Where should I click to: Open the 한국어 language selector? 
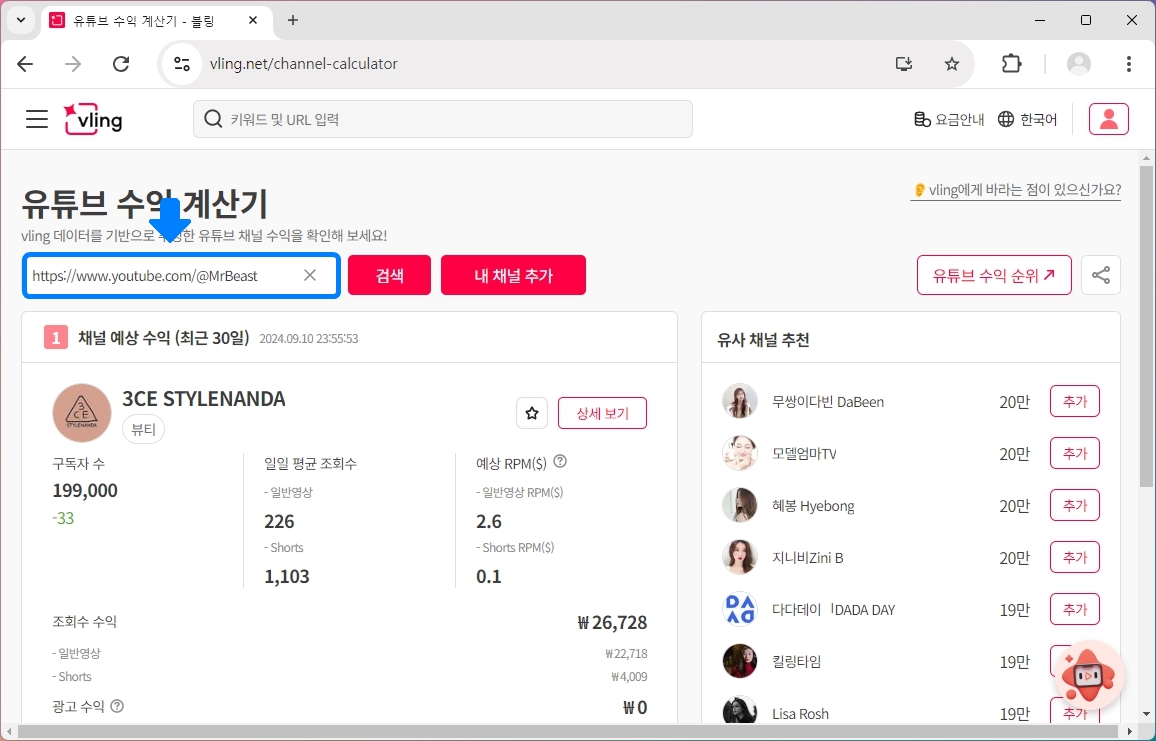1027,119
